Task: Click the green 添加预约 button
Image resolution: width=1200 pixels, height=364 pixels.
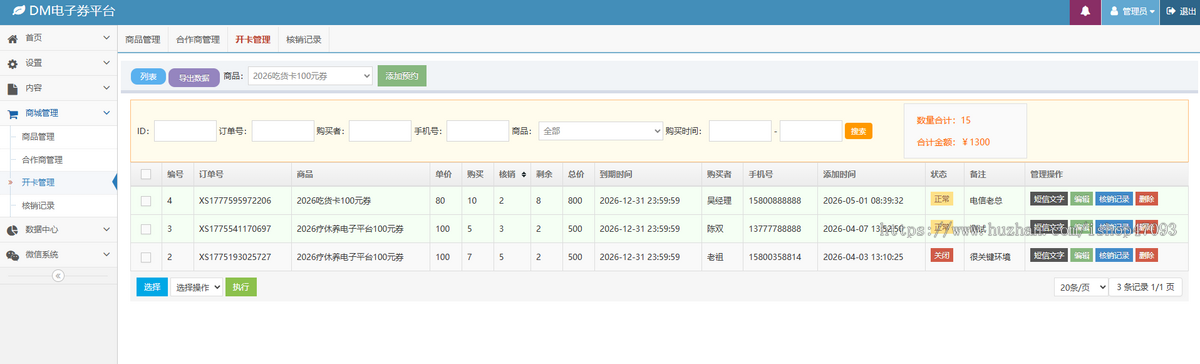Action: [x=402, y=76]
